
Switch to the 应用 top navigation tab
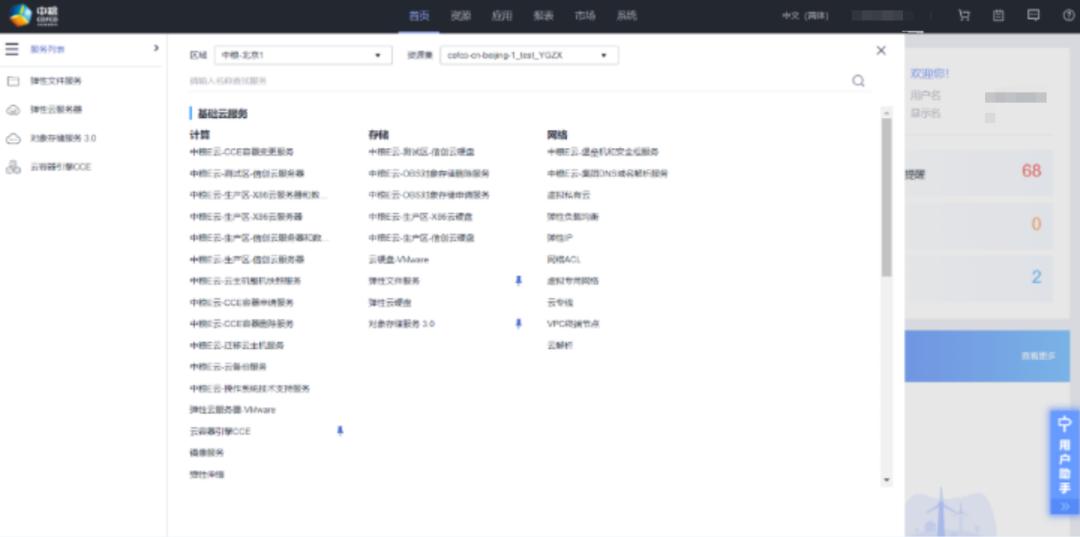point(501,15)
